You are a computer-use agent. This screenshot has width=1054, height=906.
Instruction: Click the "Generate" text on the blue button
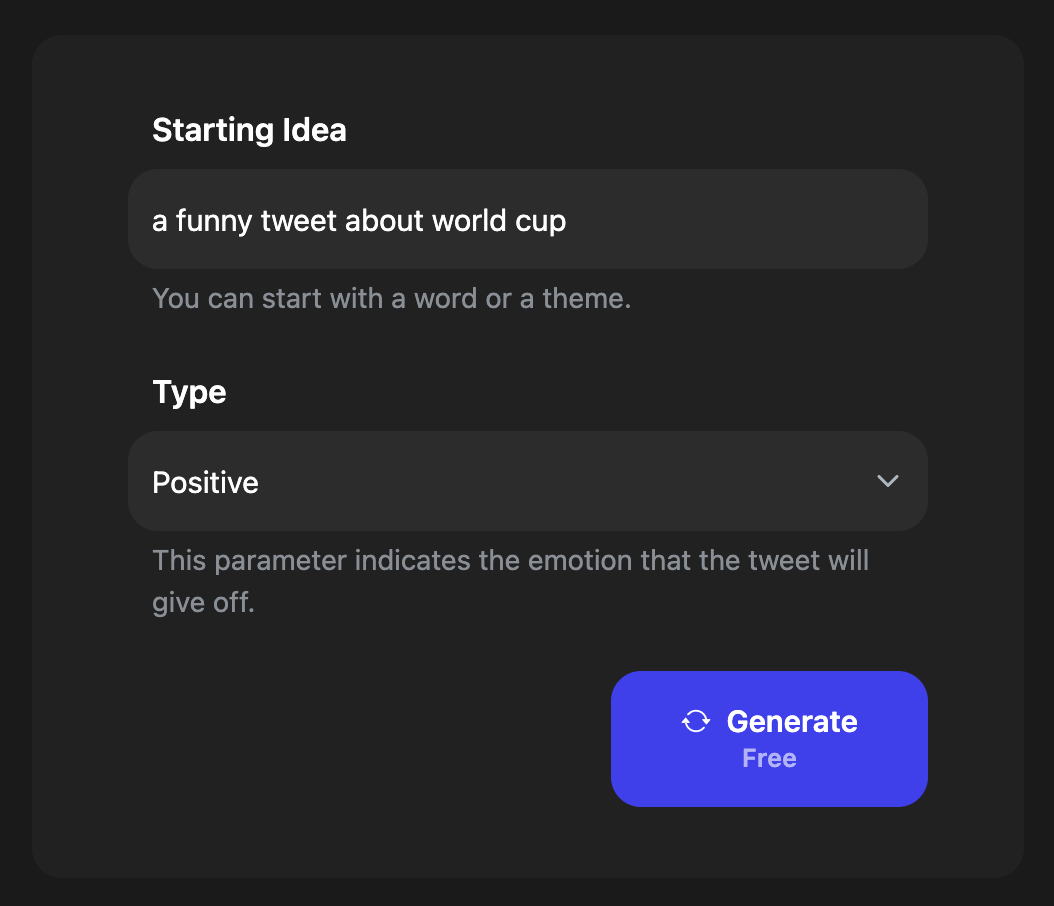[792, 721]
